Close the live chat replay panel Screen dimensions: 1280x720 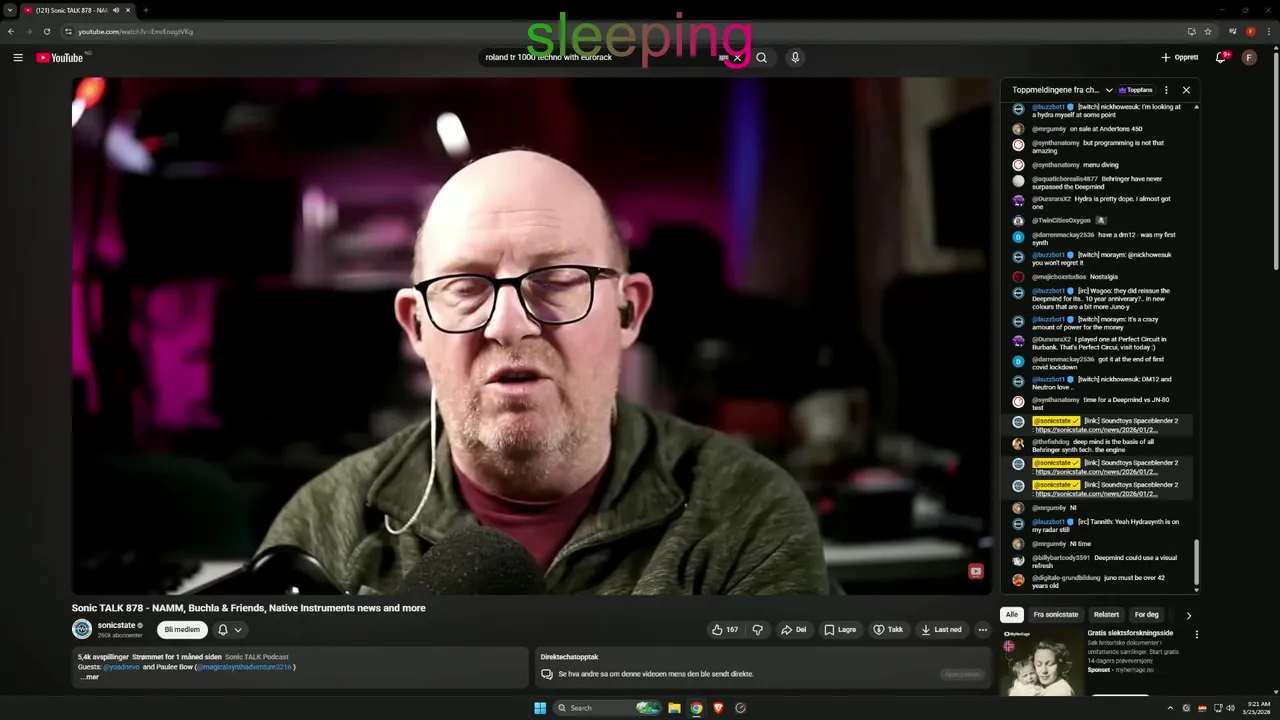1186,90
